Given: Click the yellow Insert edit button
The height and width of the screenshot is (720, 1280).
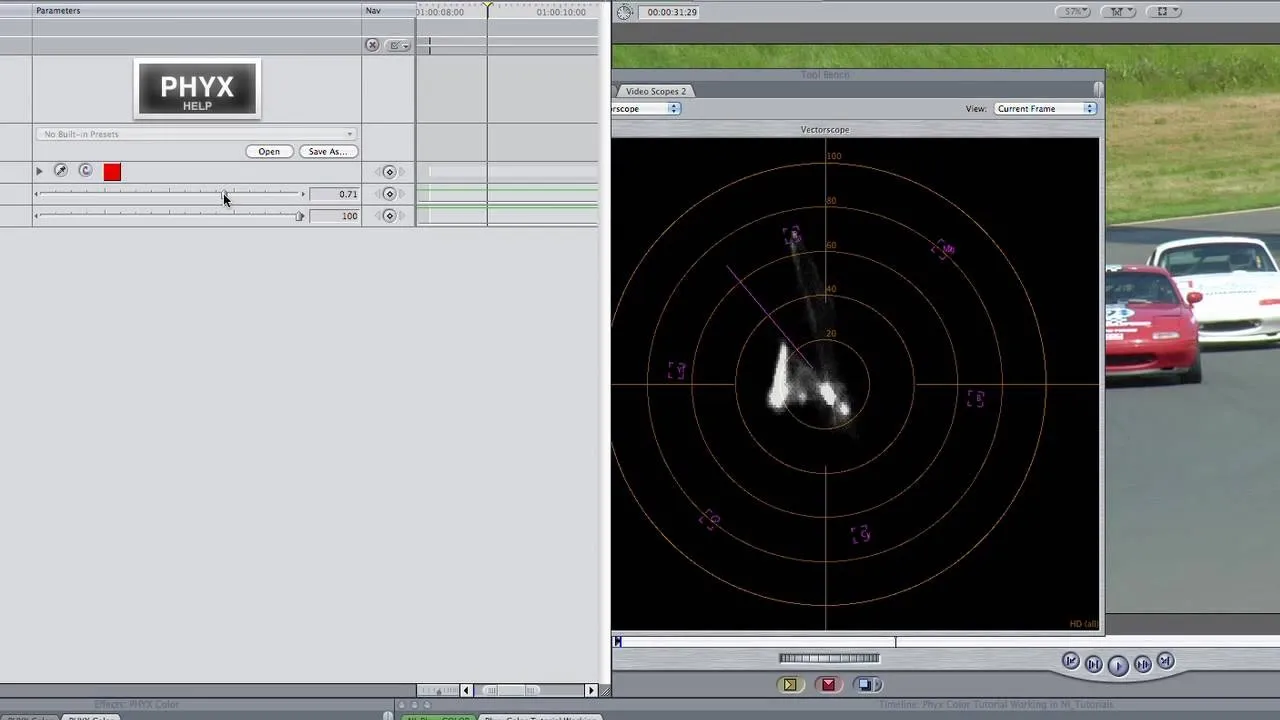Looking at the screenshot, I should click(x=790, y=685).
